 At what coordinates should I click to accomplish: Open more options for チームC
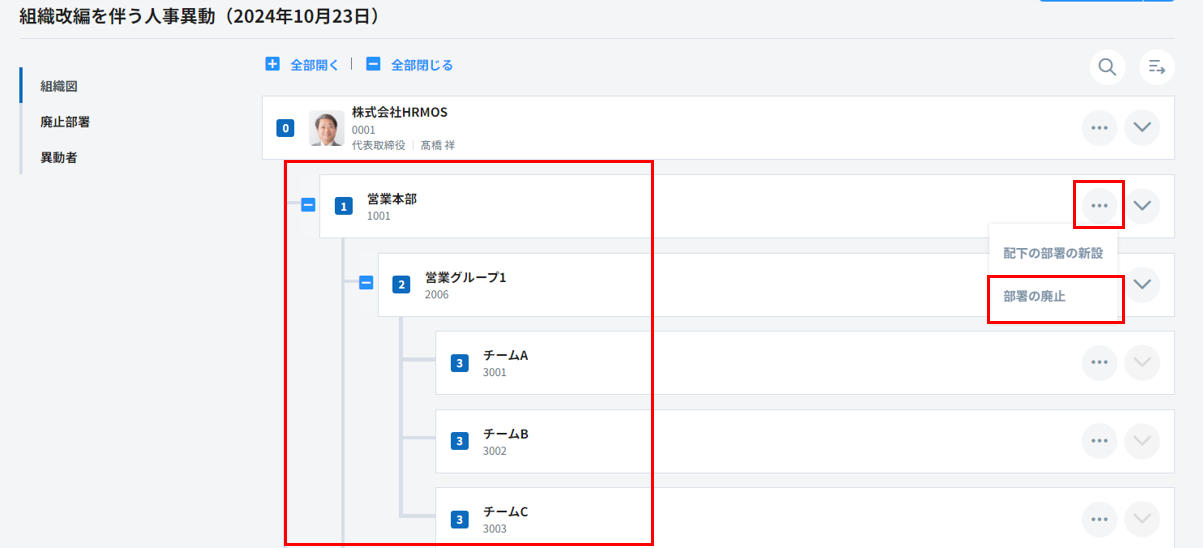pyautogui.click(x=1099, y=519)
